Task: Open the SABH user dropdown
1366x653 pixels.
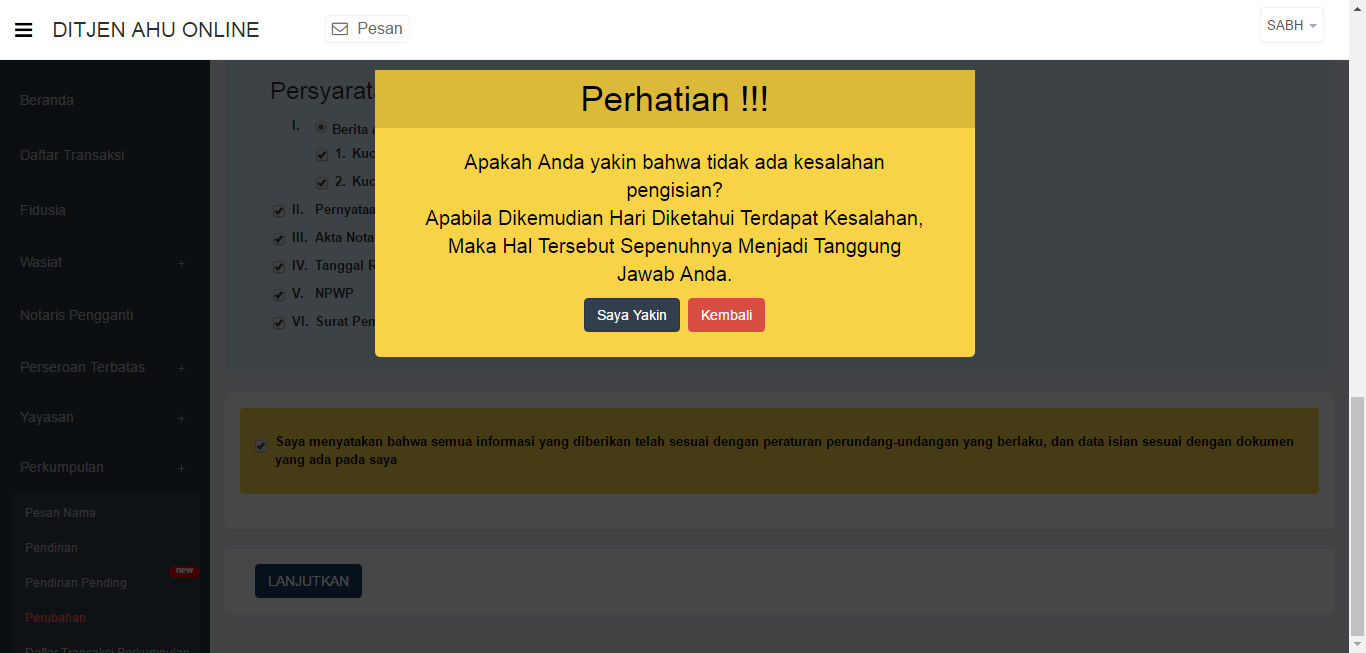Action: pyautogui.click(x=1291, y=26)
